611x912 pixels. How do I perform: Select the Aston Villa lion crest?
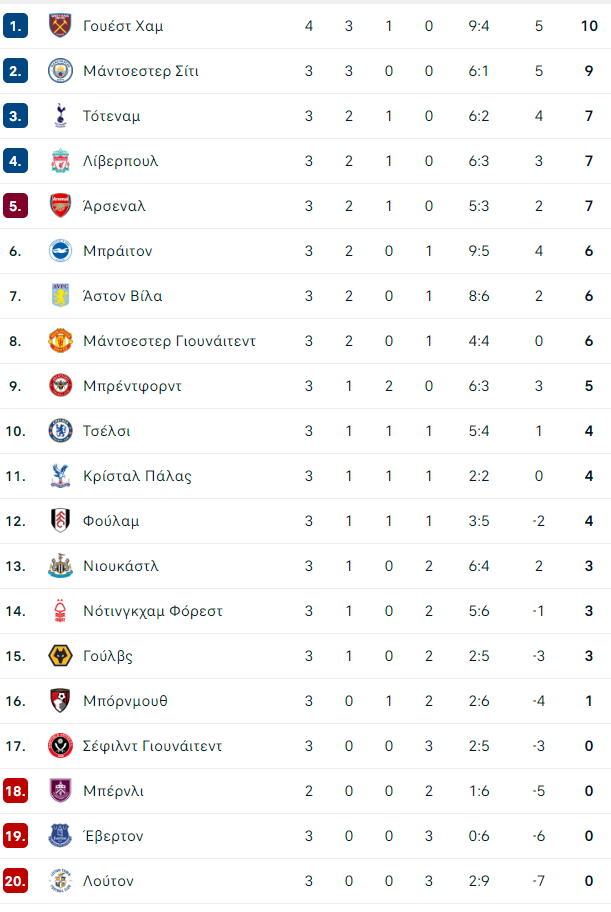60,296
